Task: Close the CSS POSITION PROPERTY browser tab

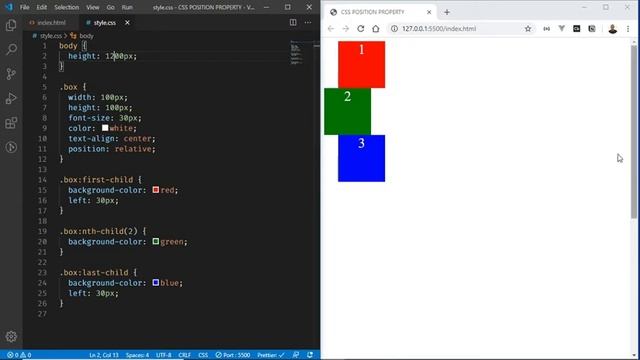Action: [429, 12]
